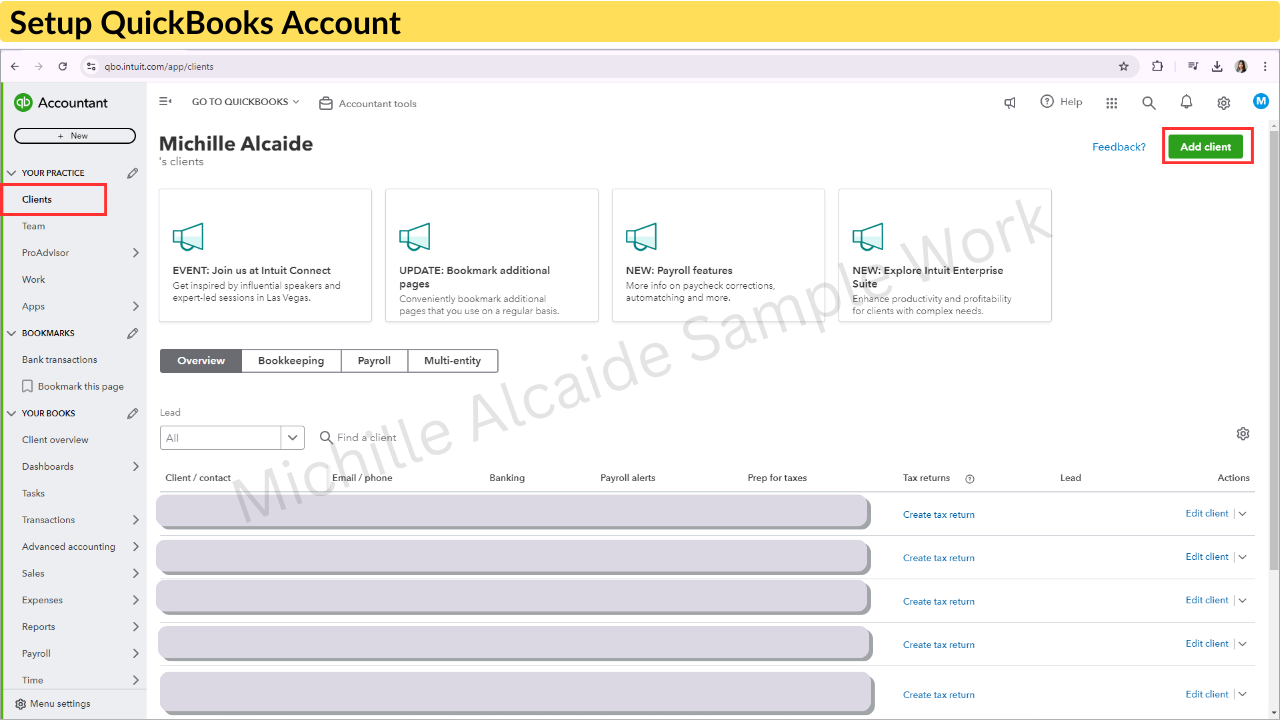Open the Bookmark additional pages update card

pos(492,255)
